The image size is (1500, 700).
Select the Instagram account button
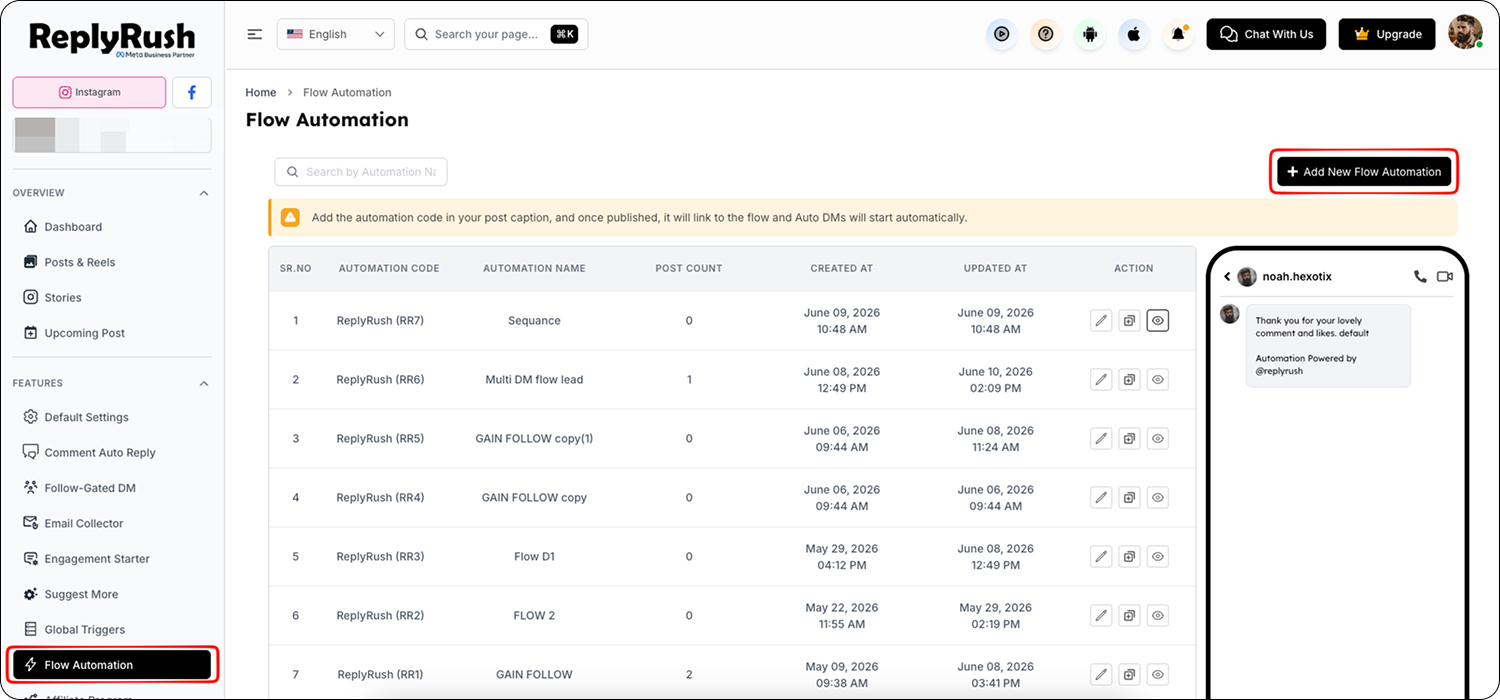[x=89, y=92]
